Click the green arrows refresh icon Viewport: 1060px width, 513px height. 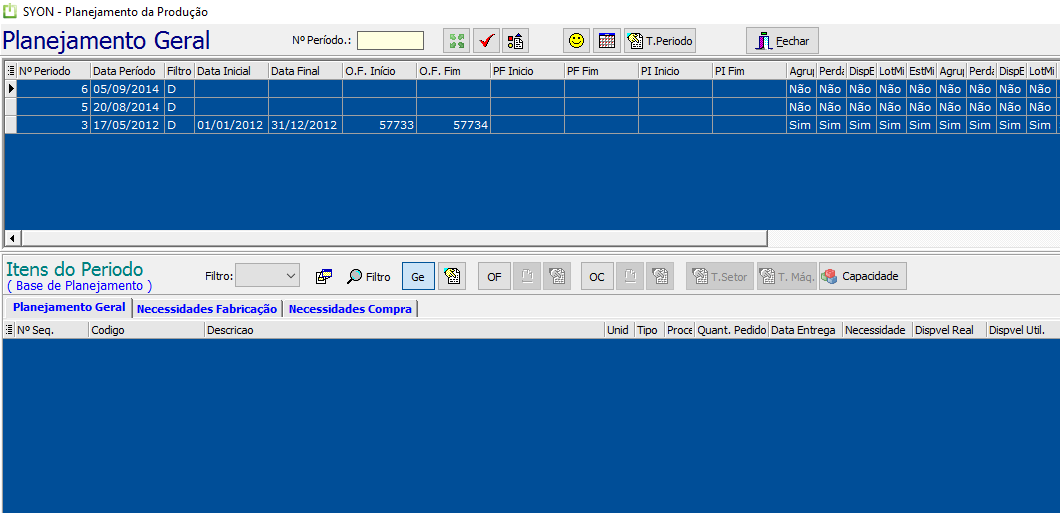[x=457, y=41]
